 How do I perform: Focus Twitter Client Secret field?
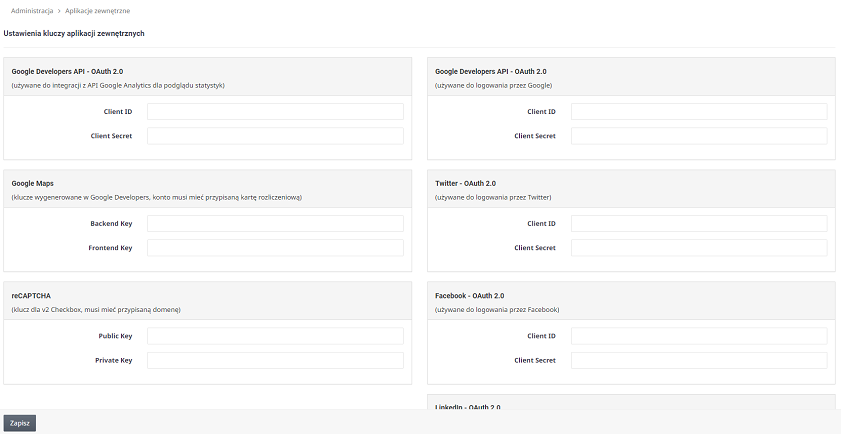tap(699, 248)
